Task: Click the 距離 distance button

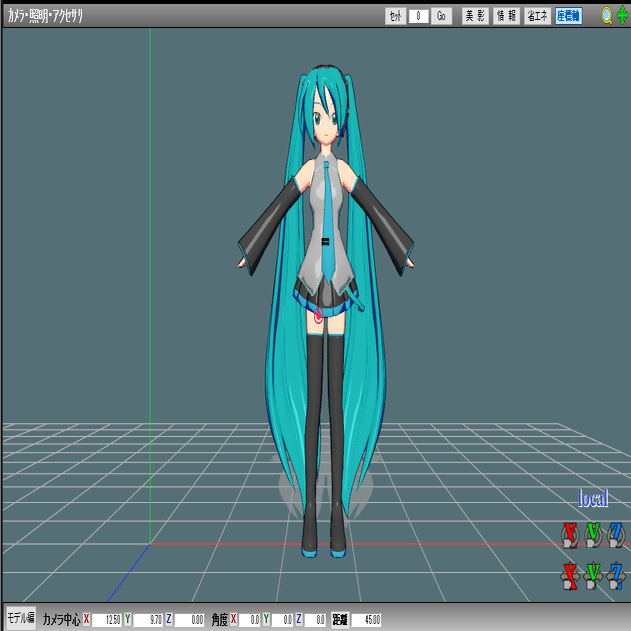Action: [340, 620]
